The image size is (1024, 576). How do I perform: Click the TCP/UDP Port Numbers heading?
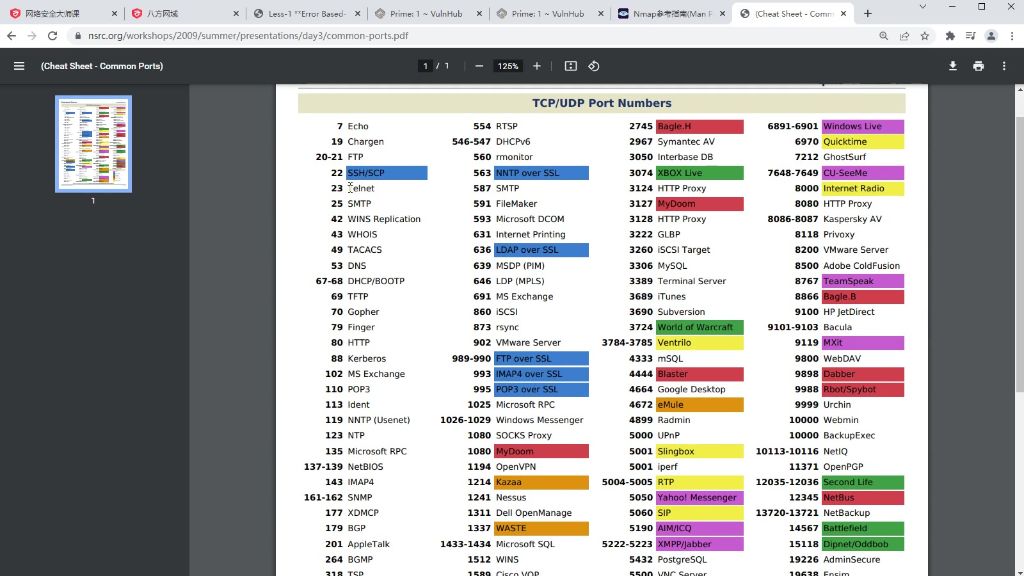tap(601, 103)
